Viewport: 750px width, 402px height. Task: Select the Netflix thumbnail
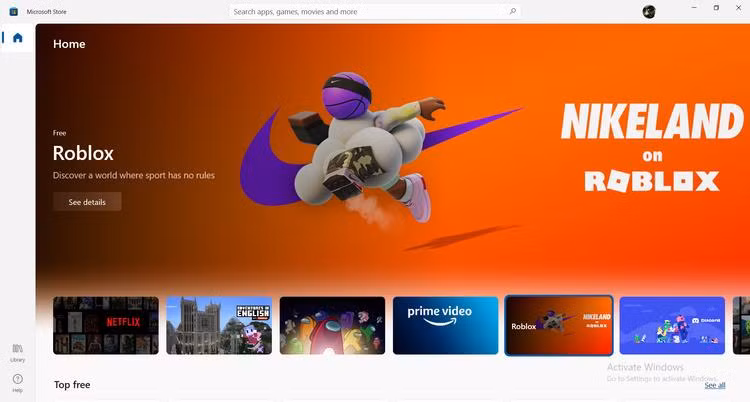pos(105,325)
